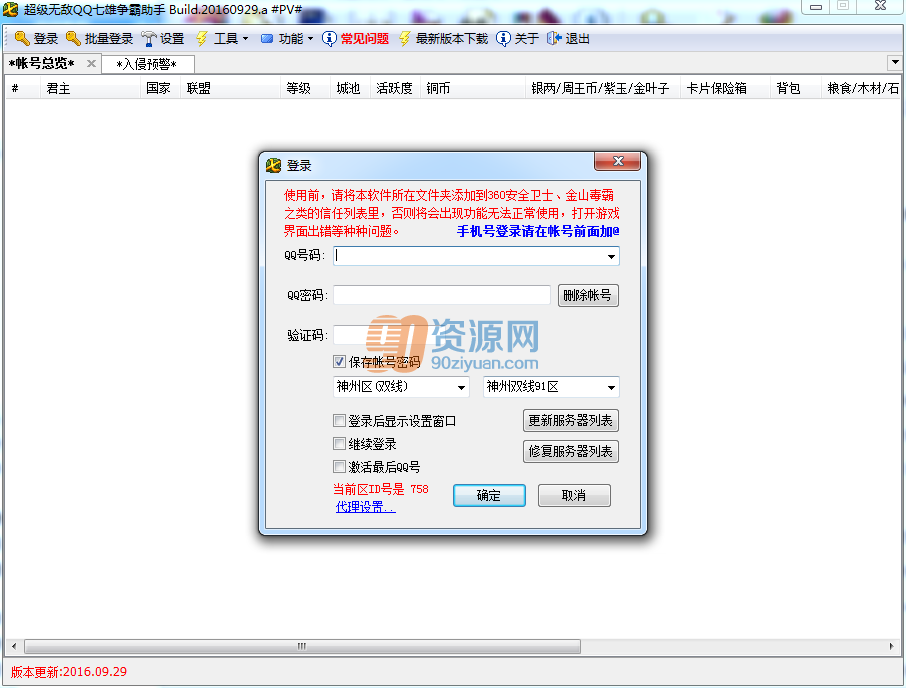Click the info icon for 关于
The width and height of the screenshot is (906, 688).
pyautogui.click(x=503, y=39)
